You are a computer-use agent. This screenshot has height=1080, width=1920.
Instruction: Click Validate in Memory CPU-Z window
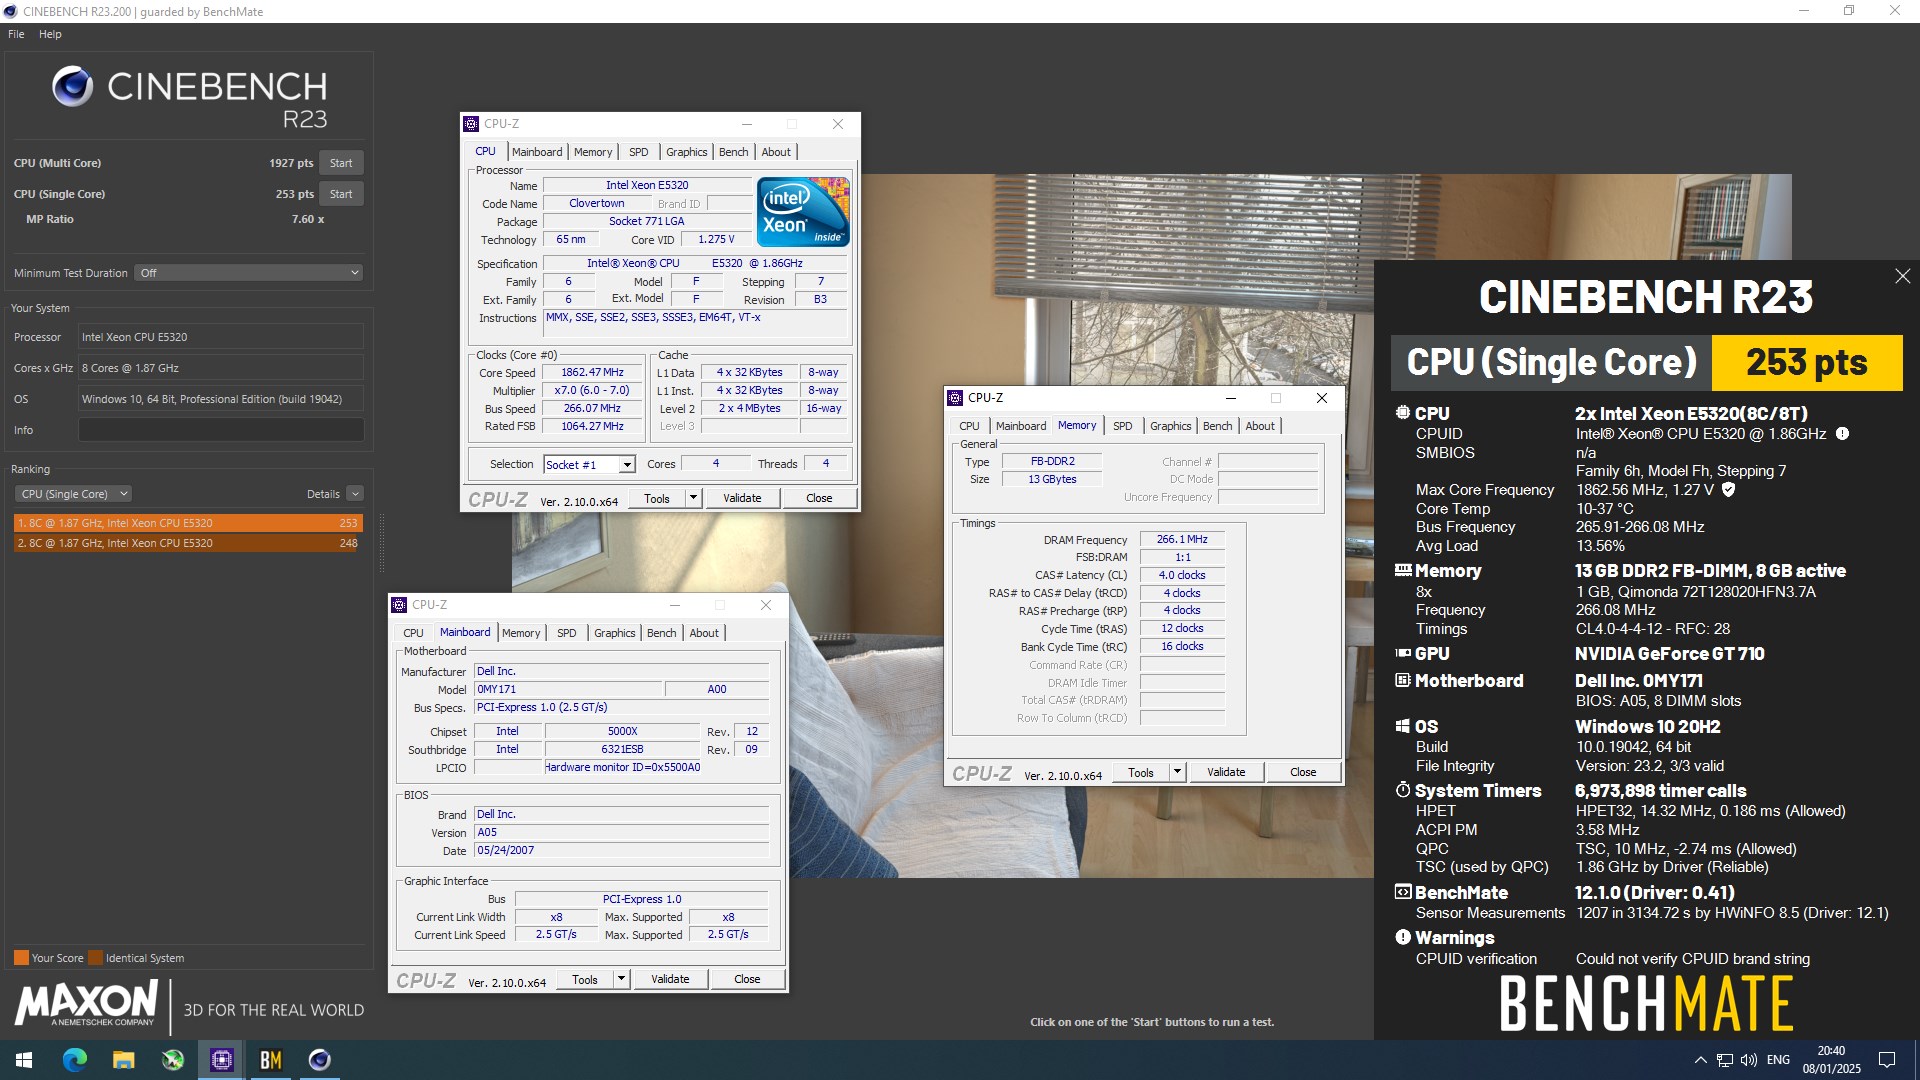(x=1226, y=772)
